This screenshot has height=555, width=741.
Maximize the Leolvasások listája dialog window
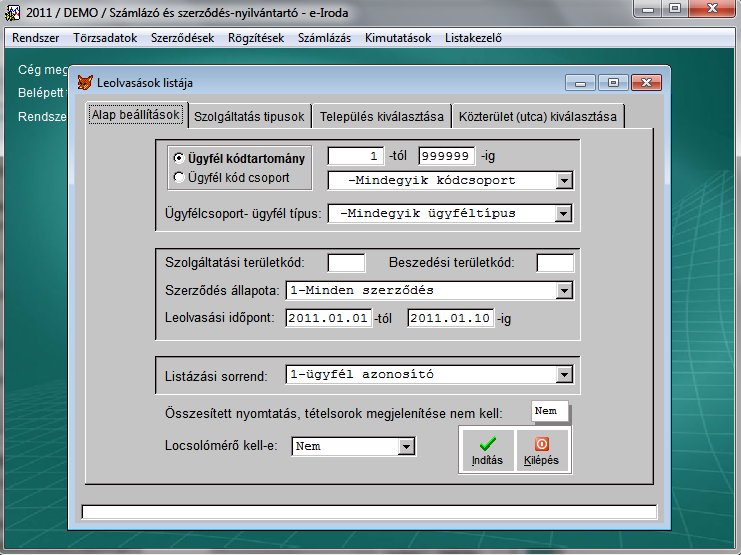click(613, 82)
